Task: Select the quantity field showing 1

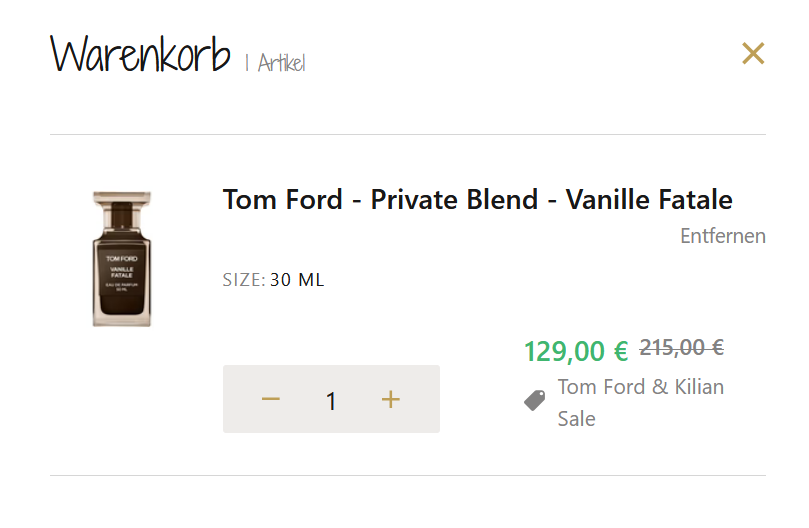Action: (x=331, y=401)
